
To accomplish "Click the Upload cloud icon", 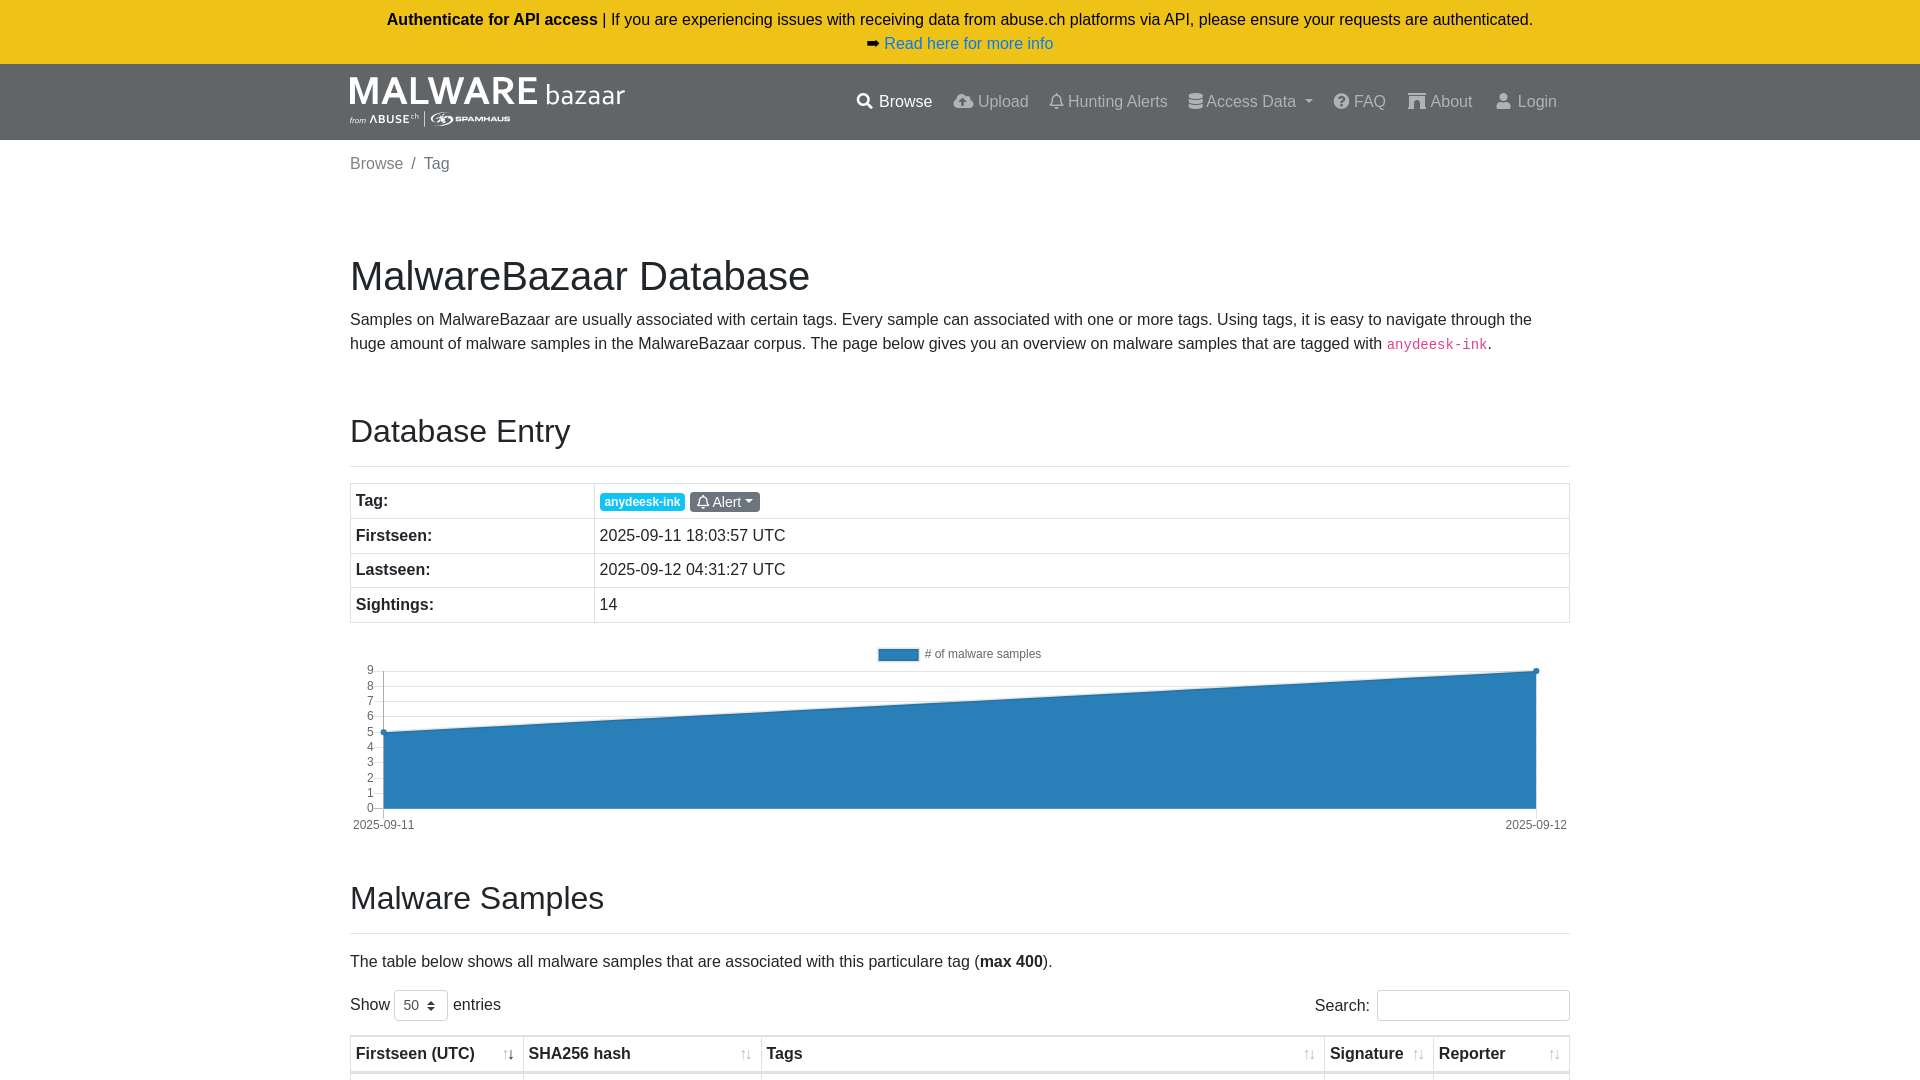I will (x=963, y=102).
